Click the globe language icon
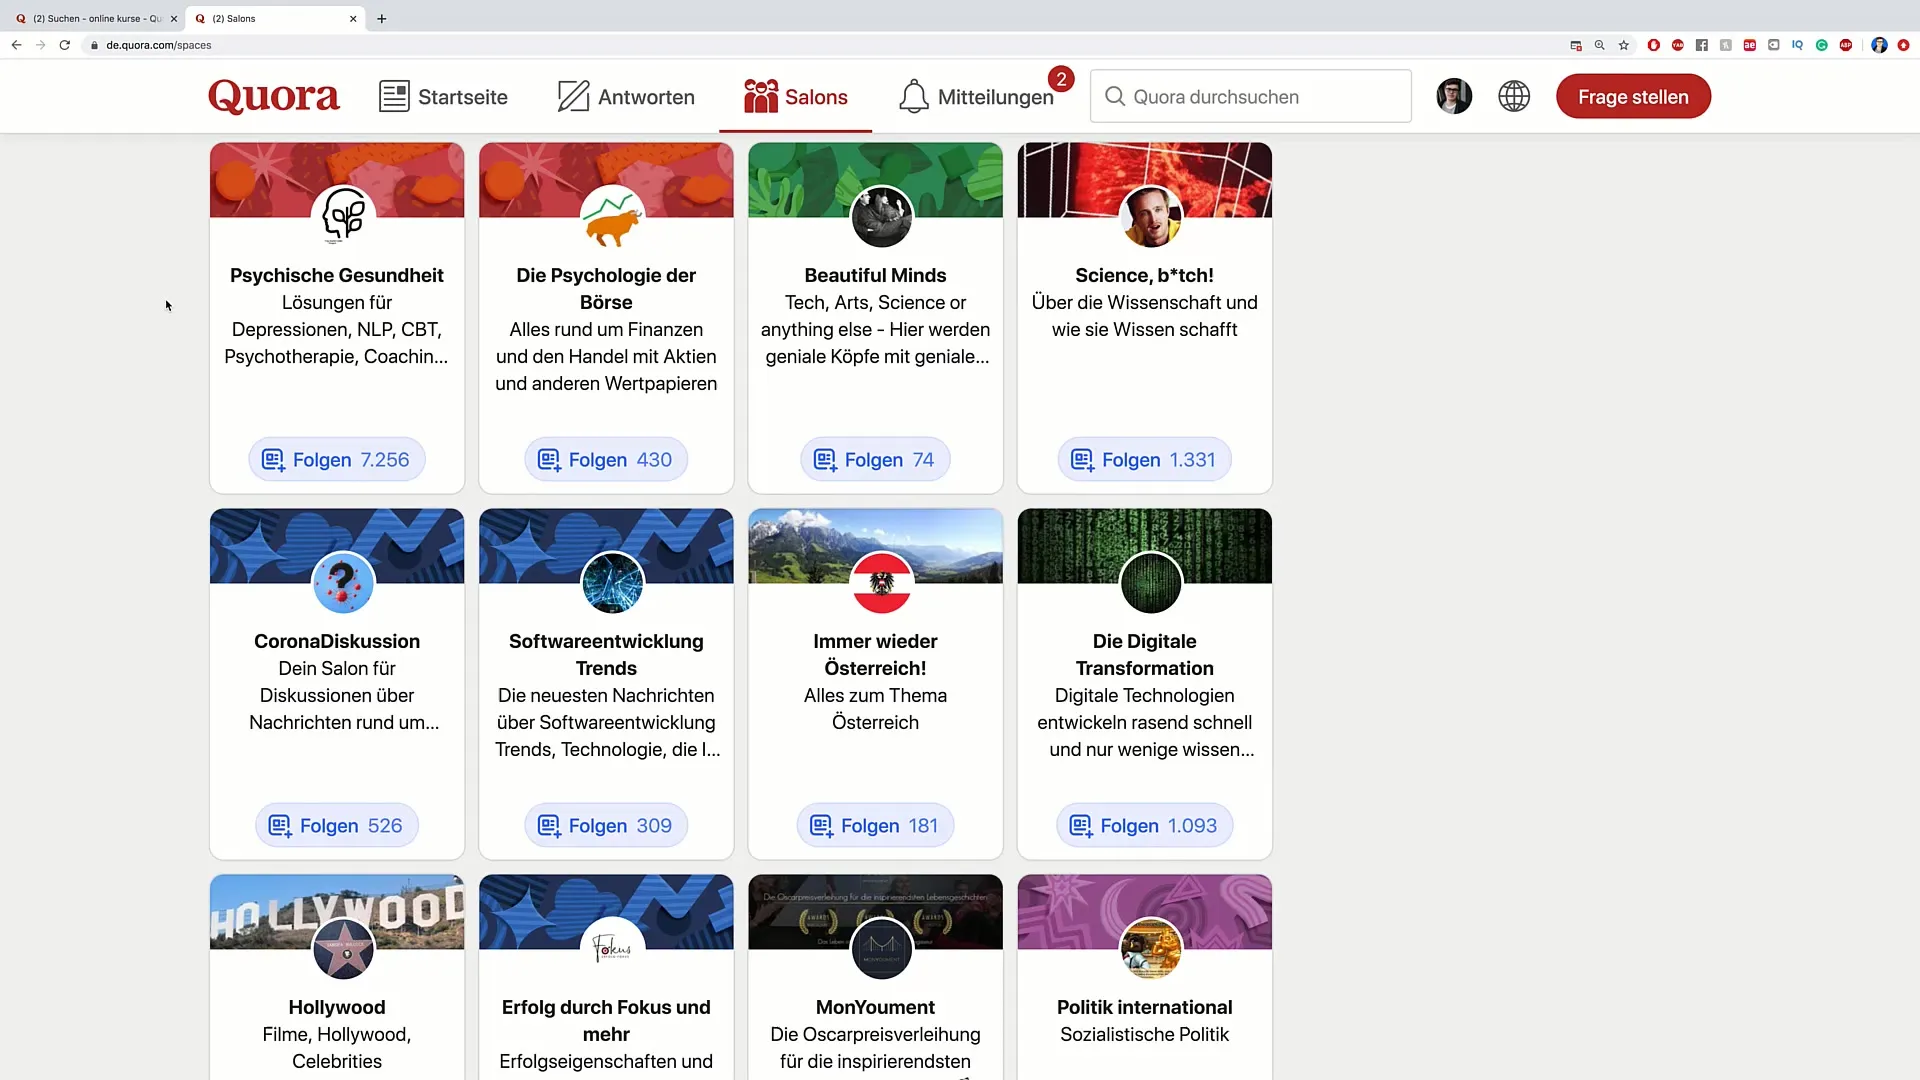 tap(1514, 96)
